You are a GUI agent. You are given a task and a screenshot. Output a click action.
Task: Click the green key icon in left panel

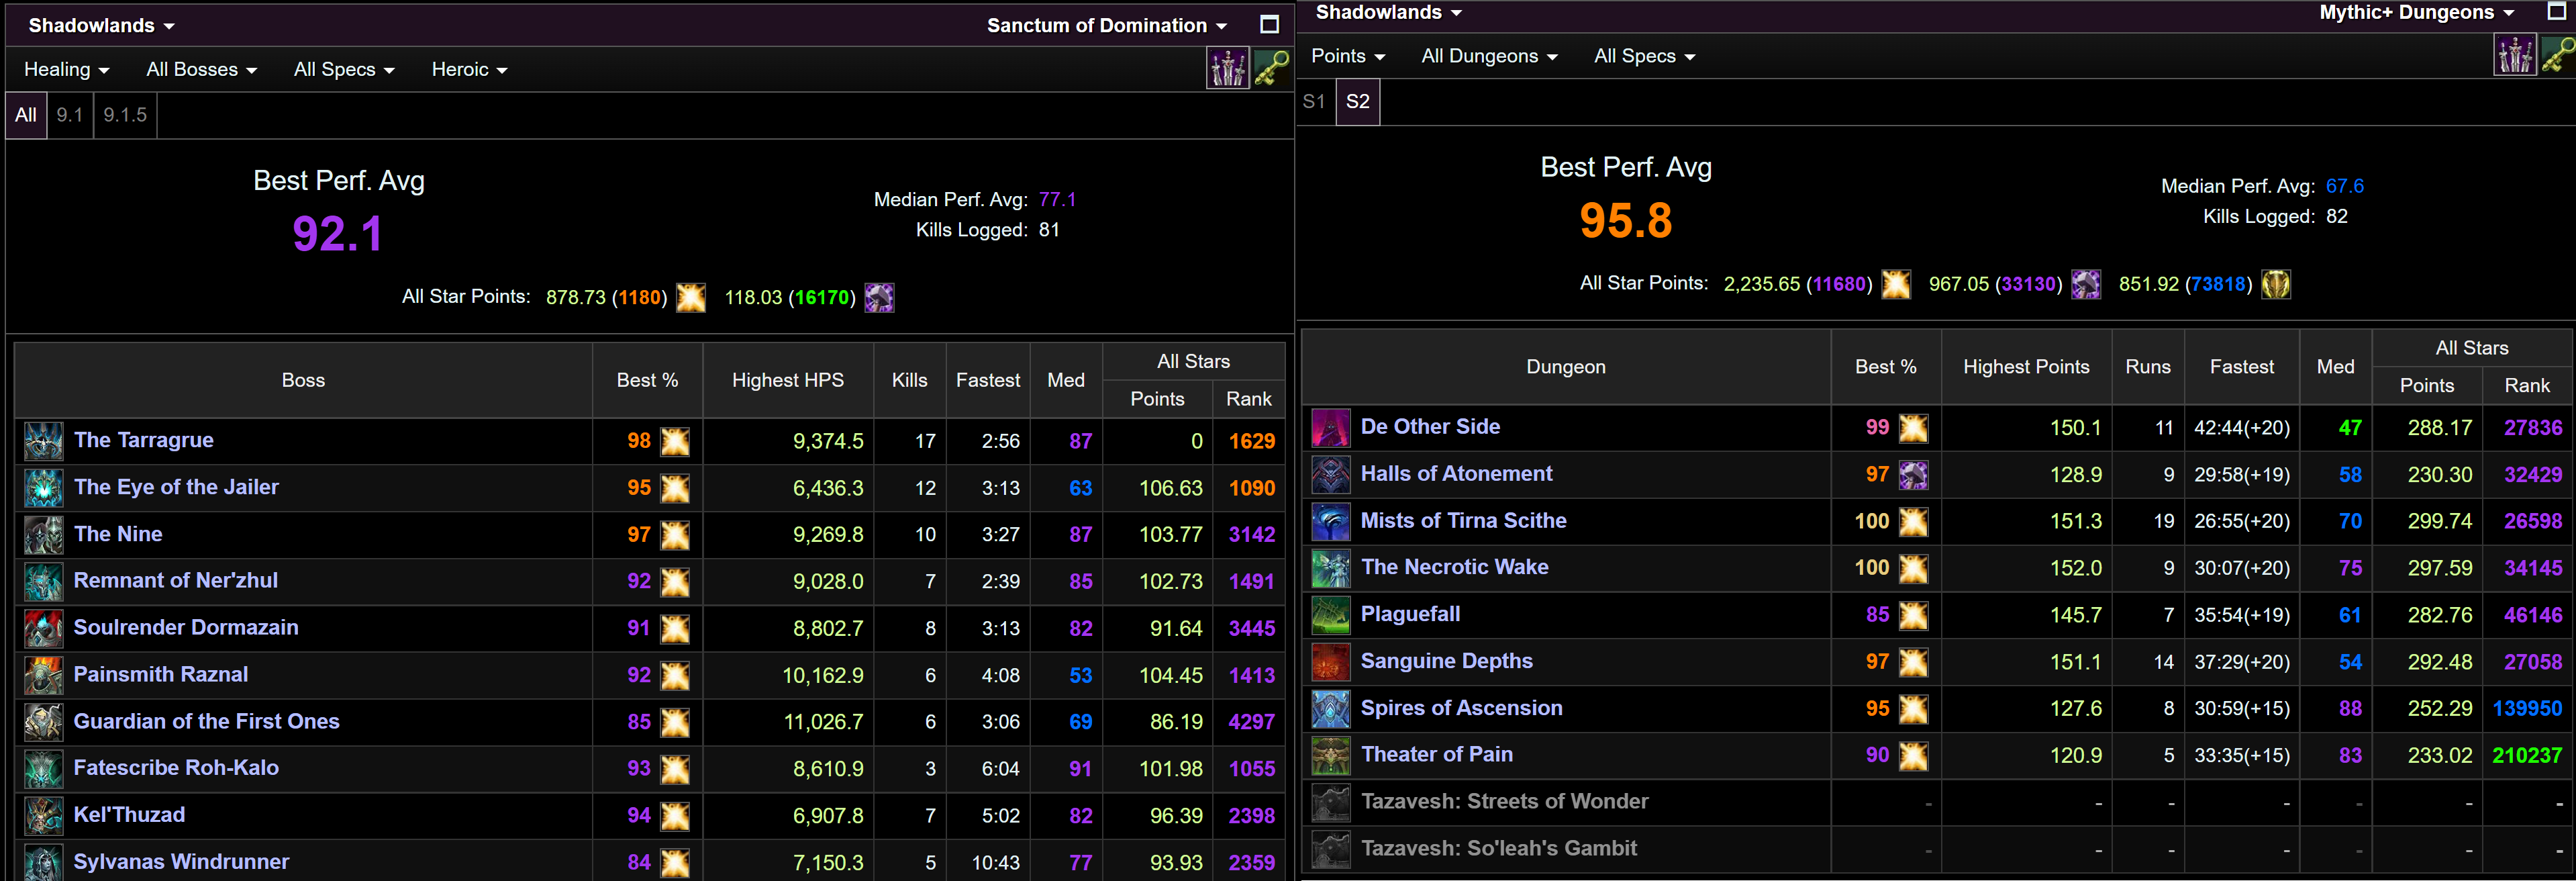1271,69
